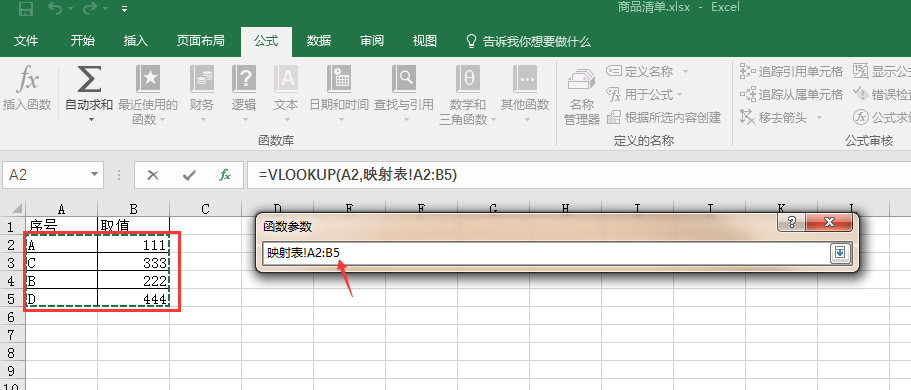Screen dimensions: 911x390
Task: Switch to the 插入 ribbon tab
Action: tap(136, 41)
